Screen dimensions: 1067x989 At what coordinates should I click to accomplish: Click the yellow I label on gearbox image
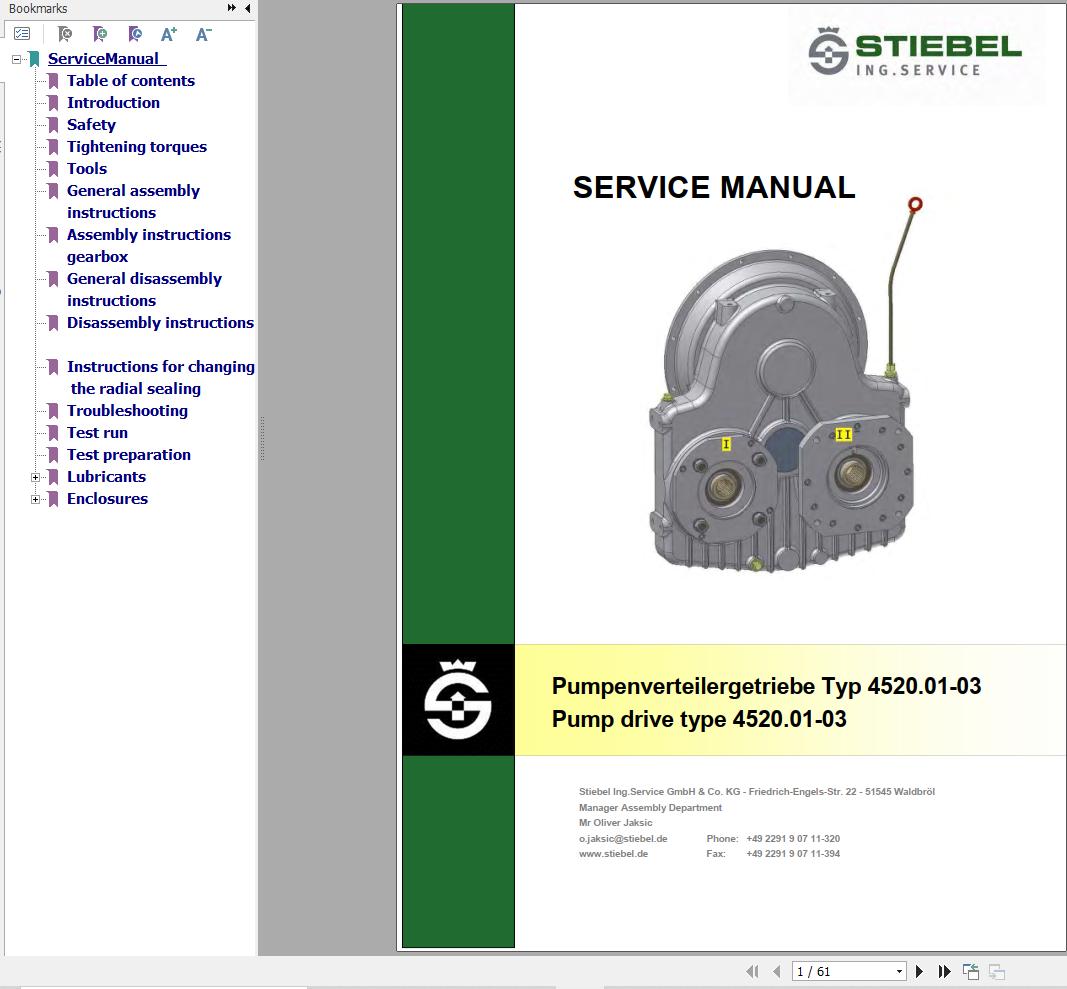(726, 444)
